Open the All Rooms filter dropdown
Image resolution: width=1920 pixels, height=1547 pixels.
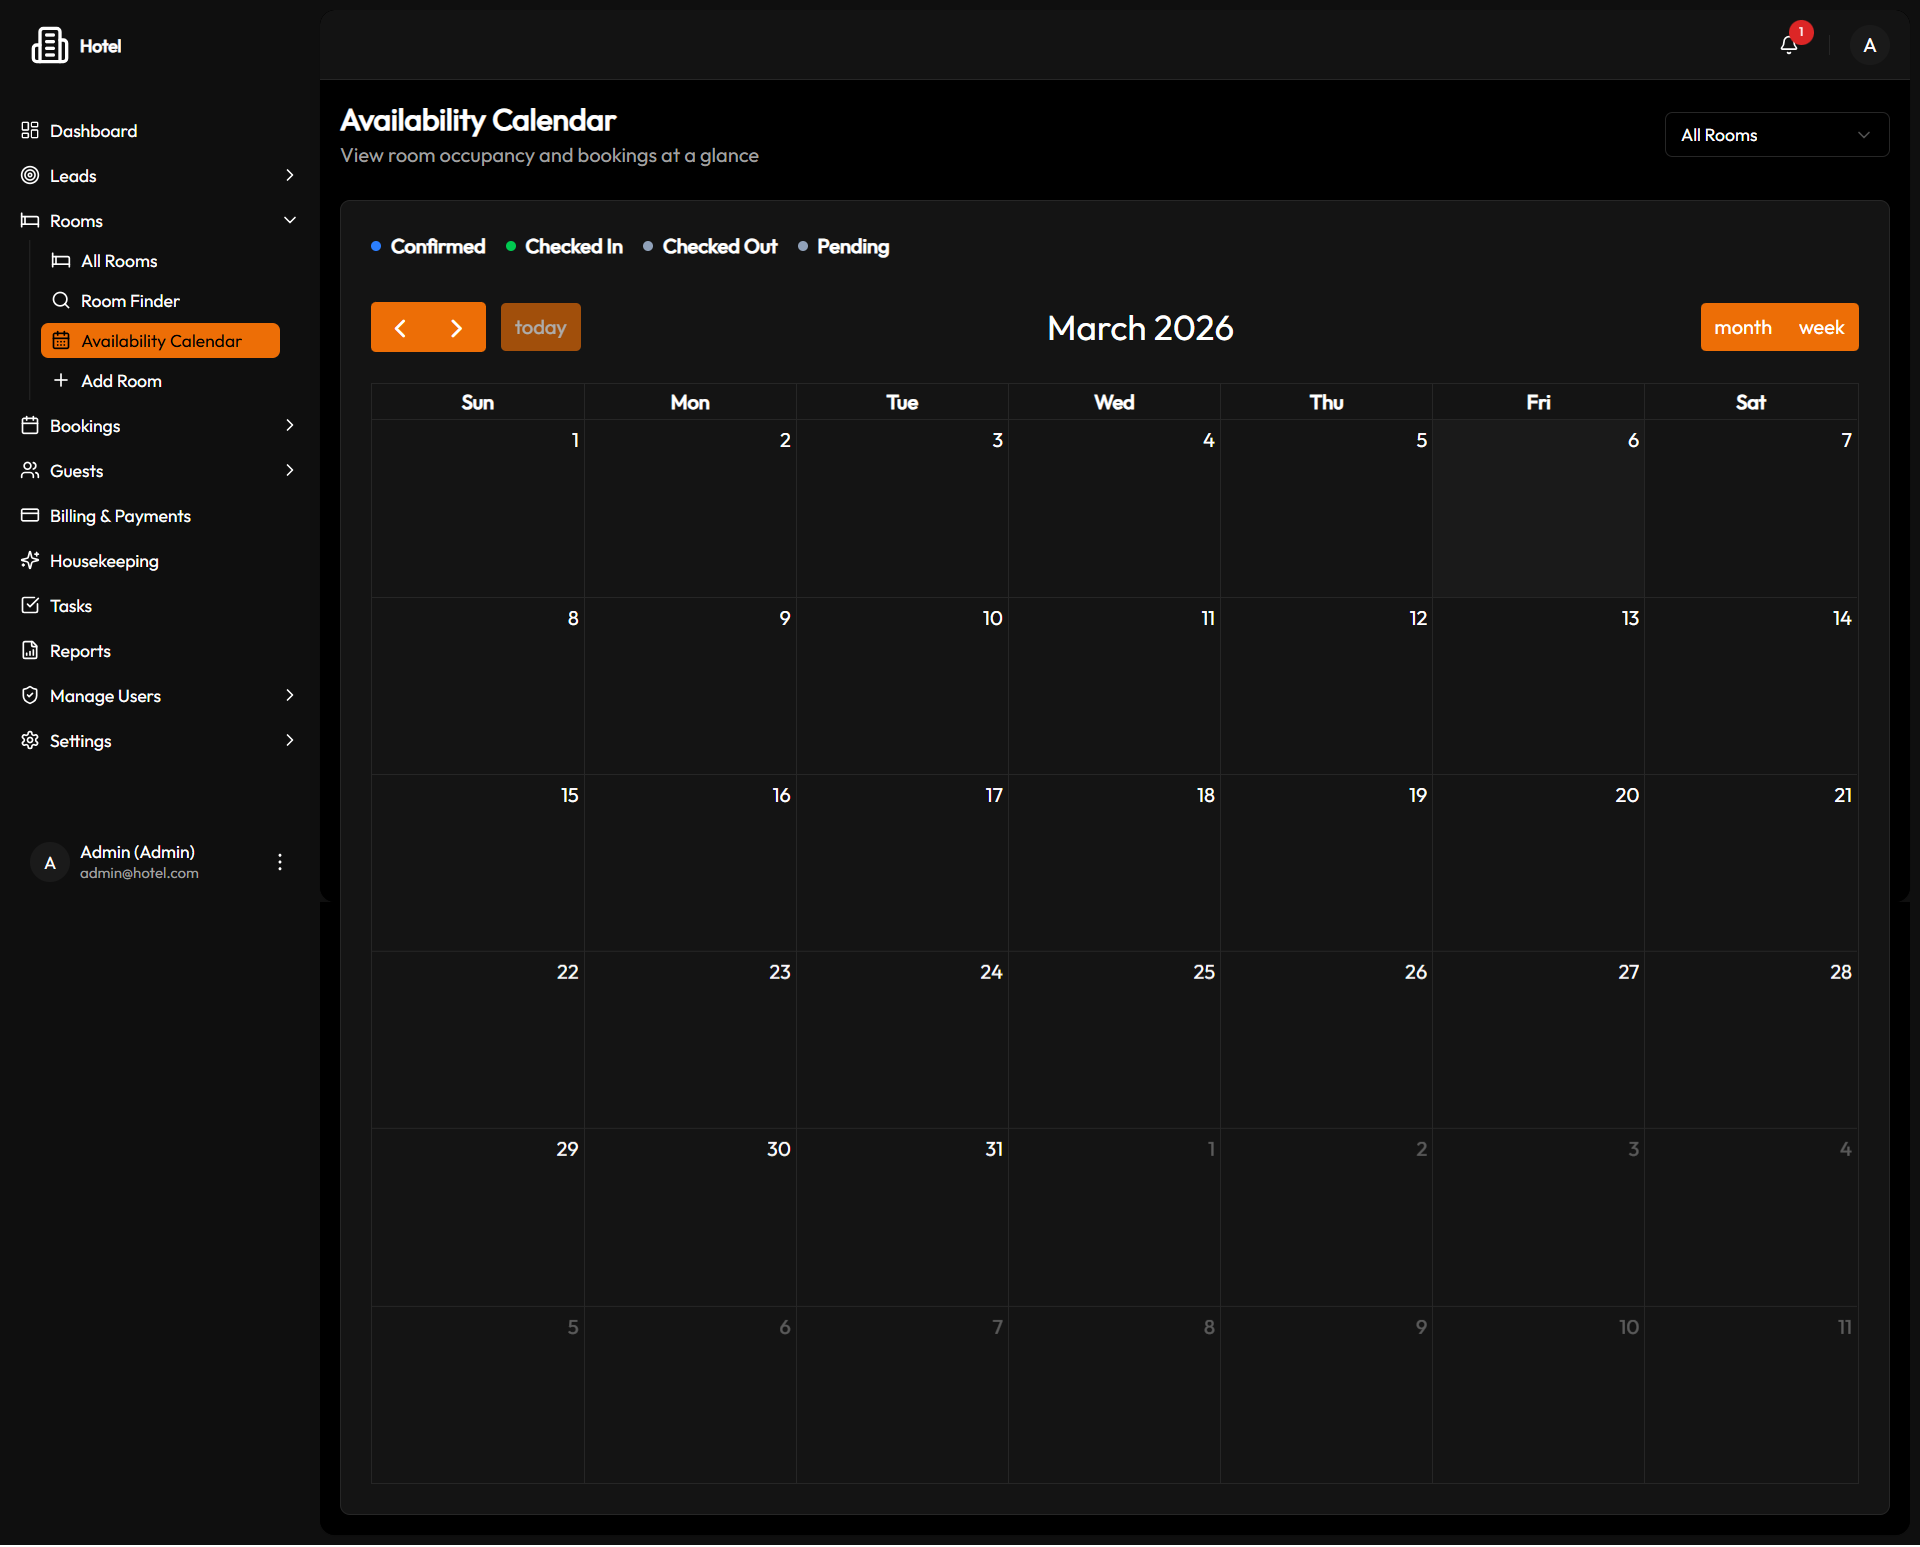coord(1776,135)
